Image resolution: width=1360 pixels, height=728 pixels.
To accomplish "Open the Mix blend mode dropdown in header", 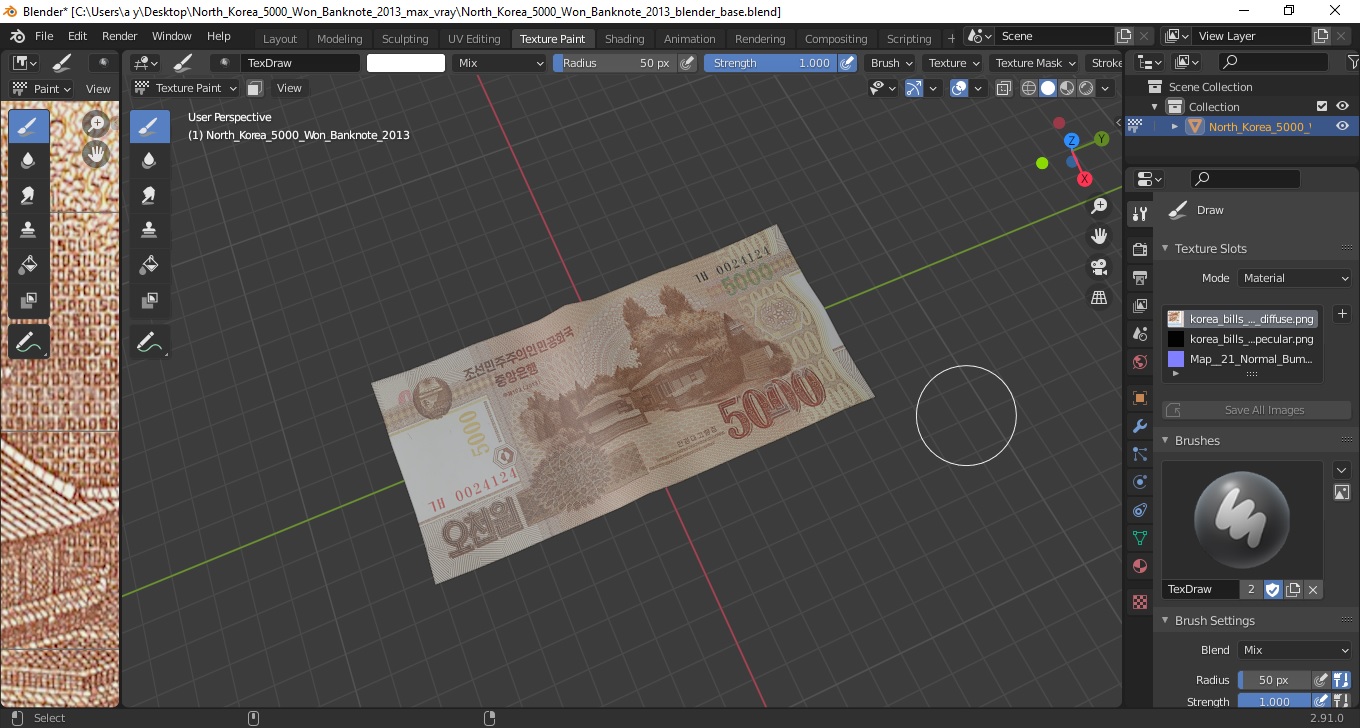I will [499, 63].
